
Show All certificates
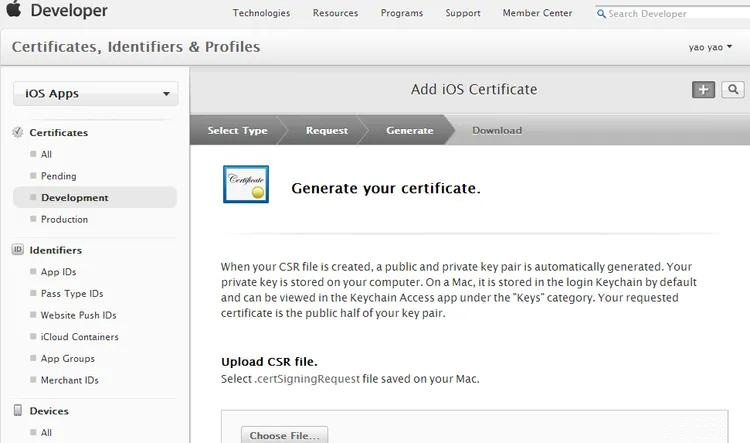tap(46, 154)
